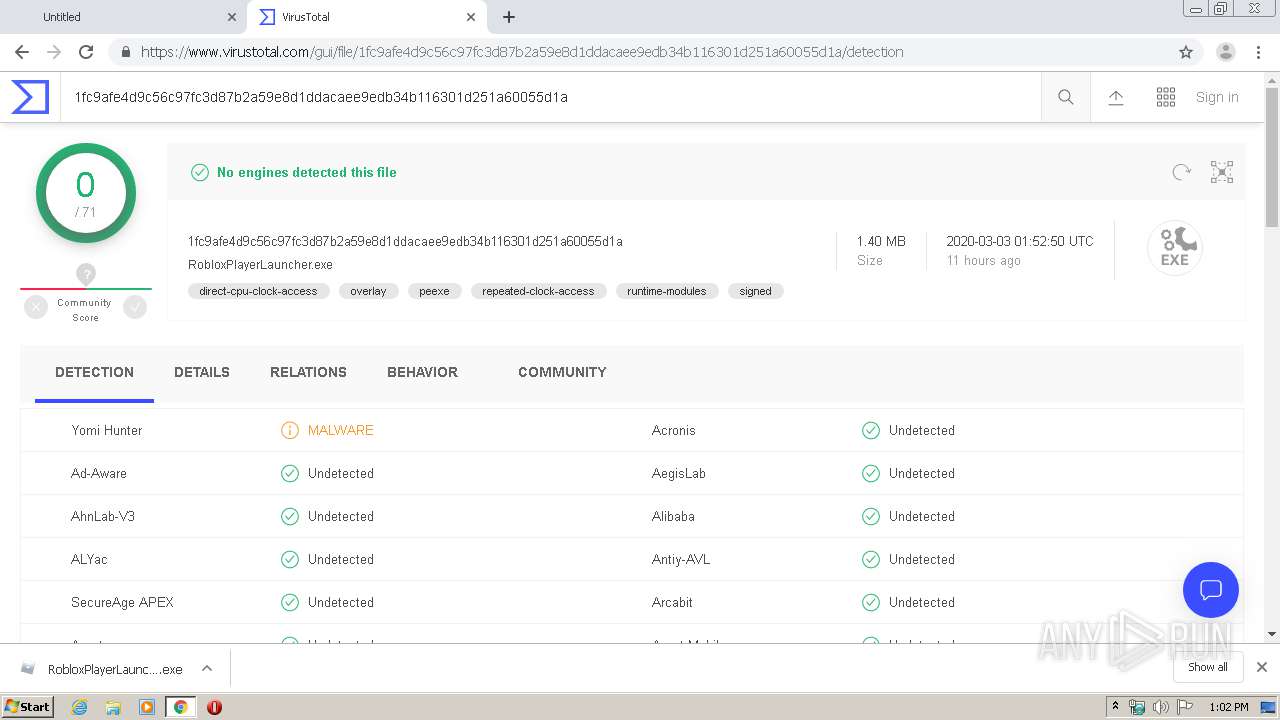Open the upload file icon
Screen dimensions: 1280x720
pyautogui.click(x=1116, y=97)
